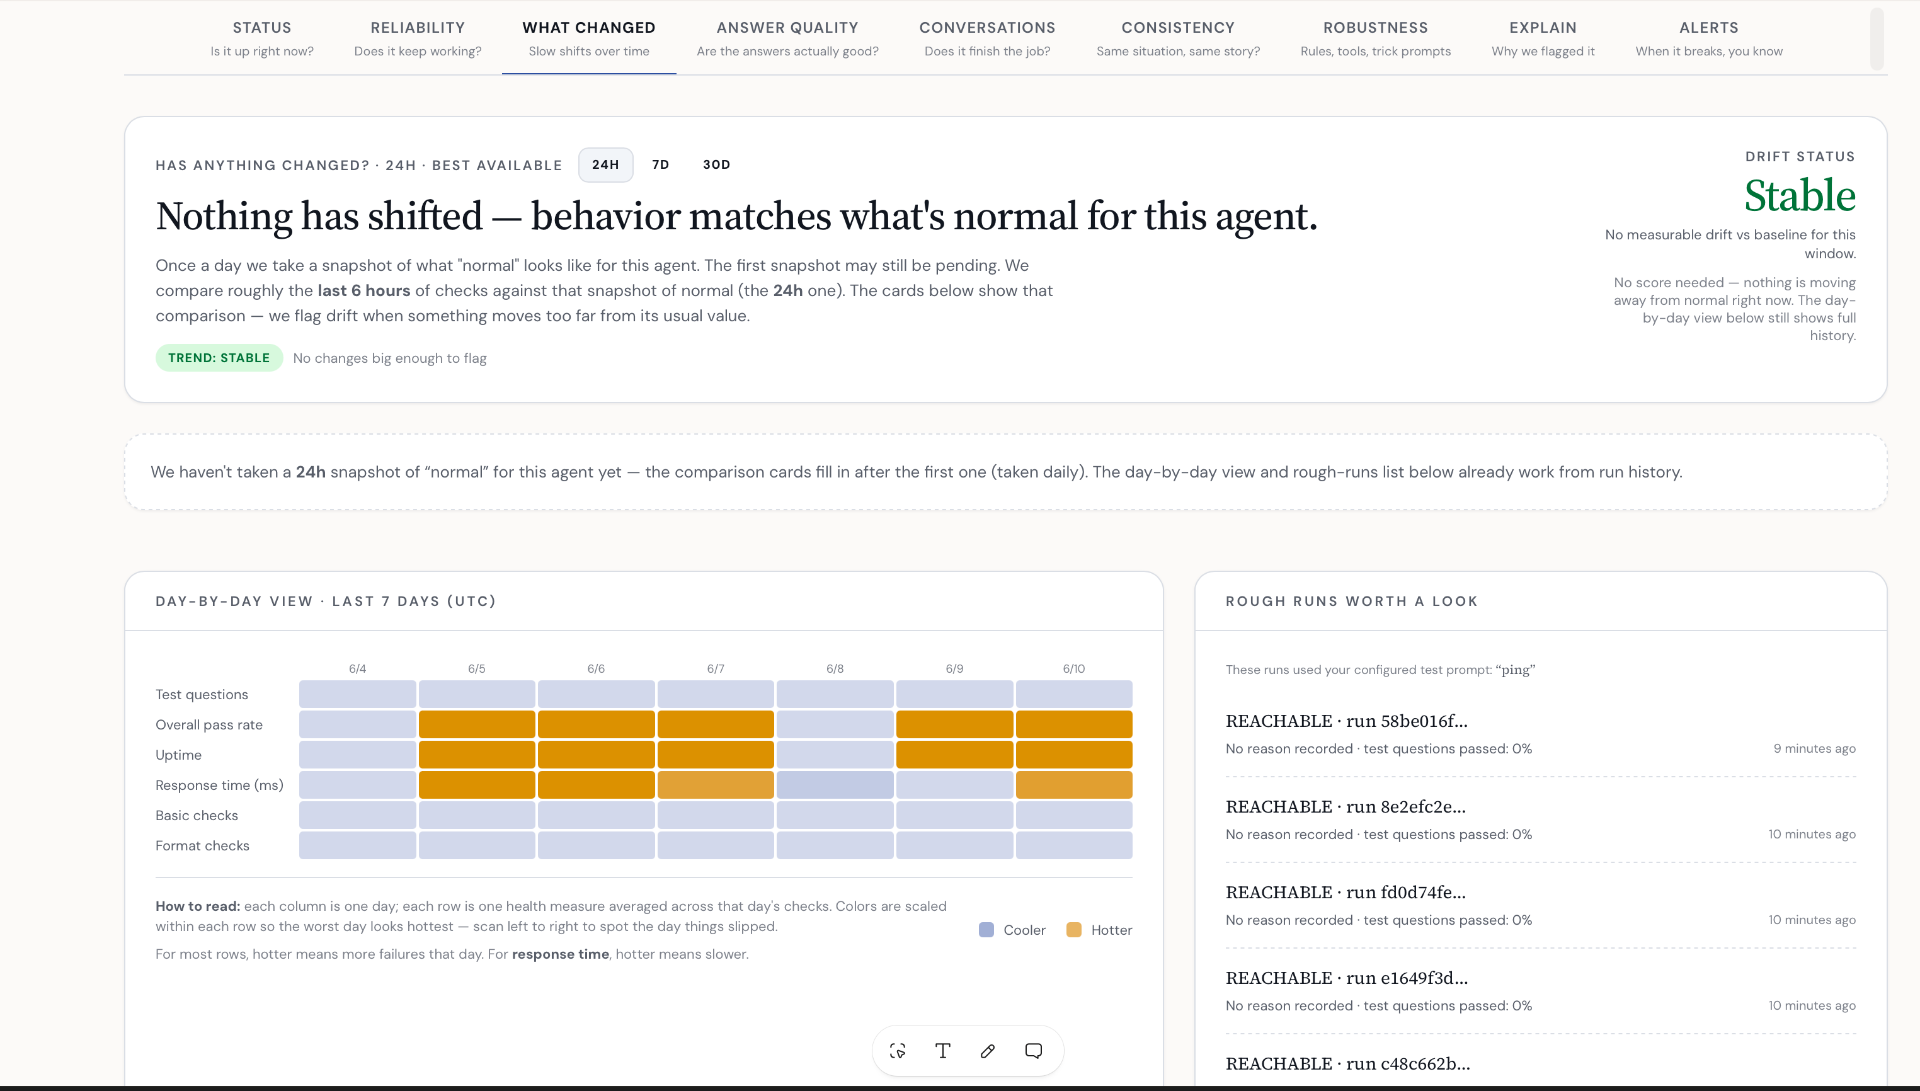The image size is (1920, 1091).
Task: Select the 24H time window
Action: pyautogui.click(x=605, y=165)
